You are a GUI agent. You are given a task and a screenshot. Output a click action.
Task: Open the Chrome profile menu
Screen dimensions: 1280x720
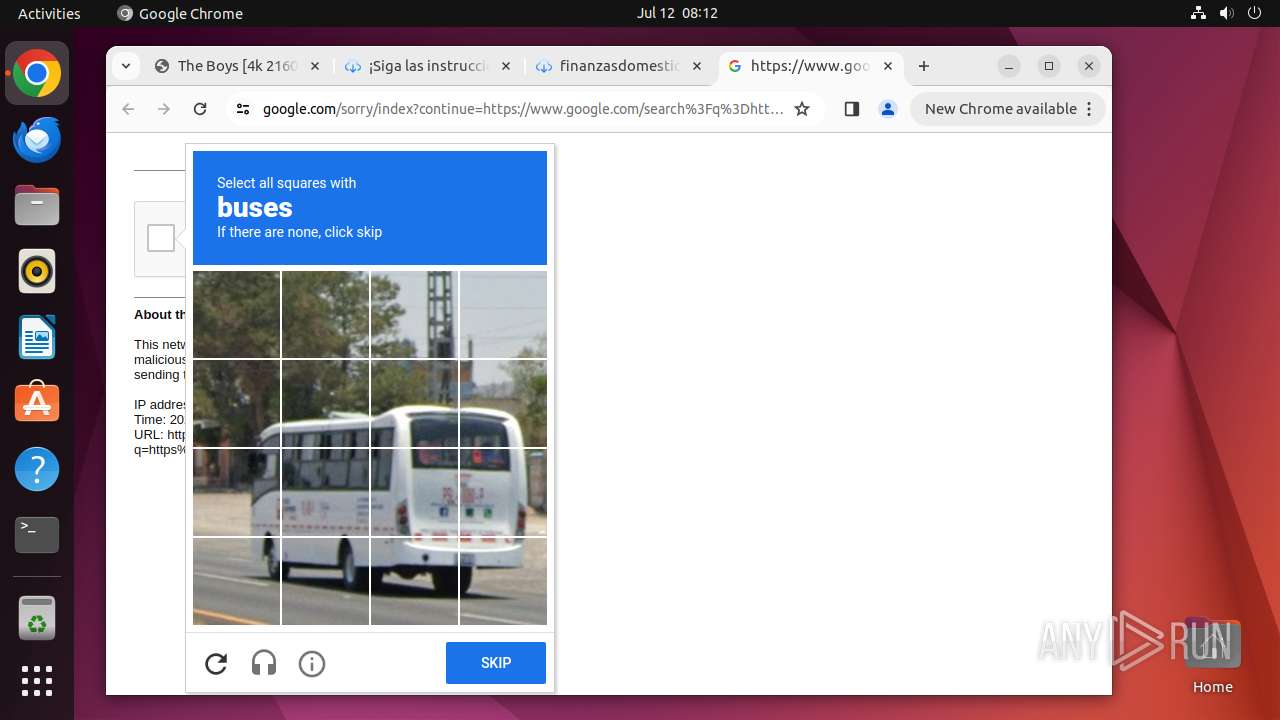coord(888,109)
